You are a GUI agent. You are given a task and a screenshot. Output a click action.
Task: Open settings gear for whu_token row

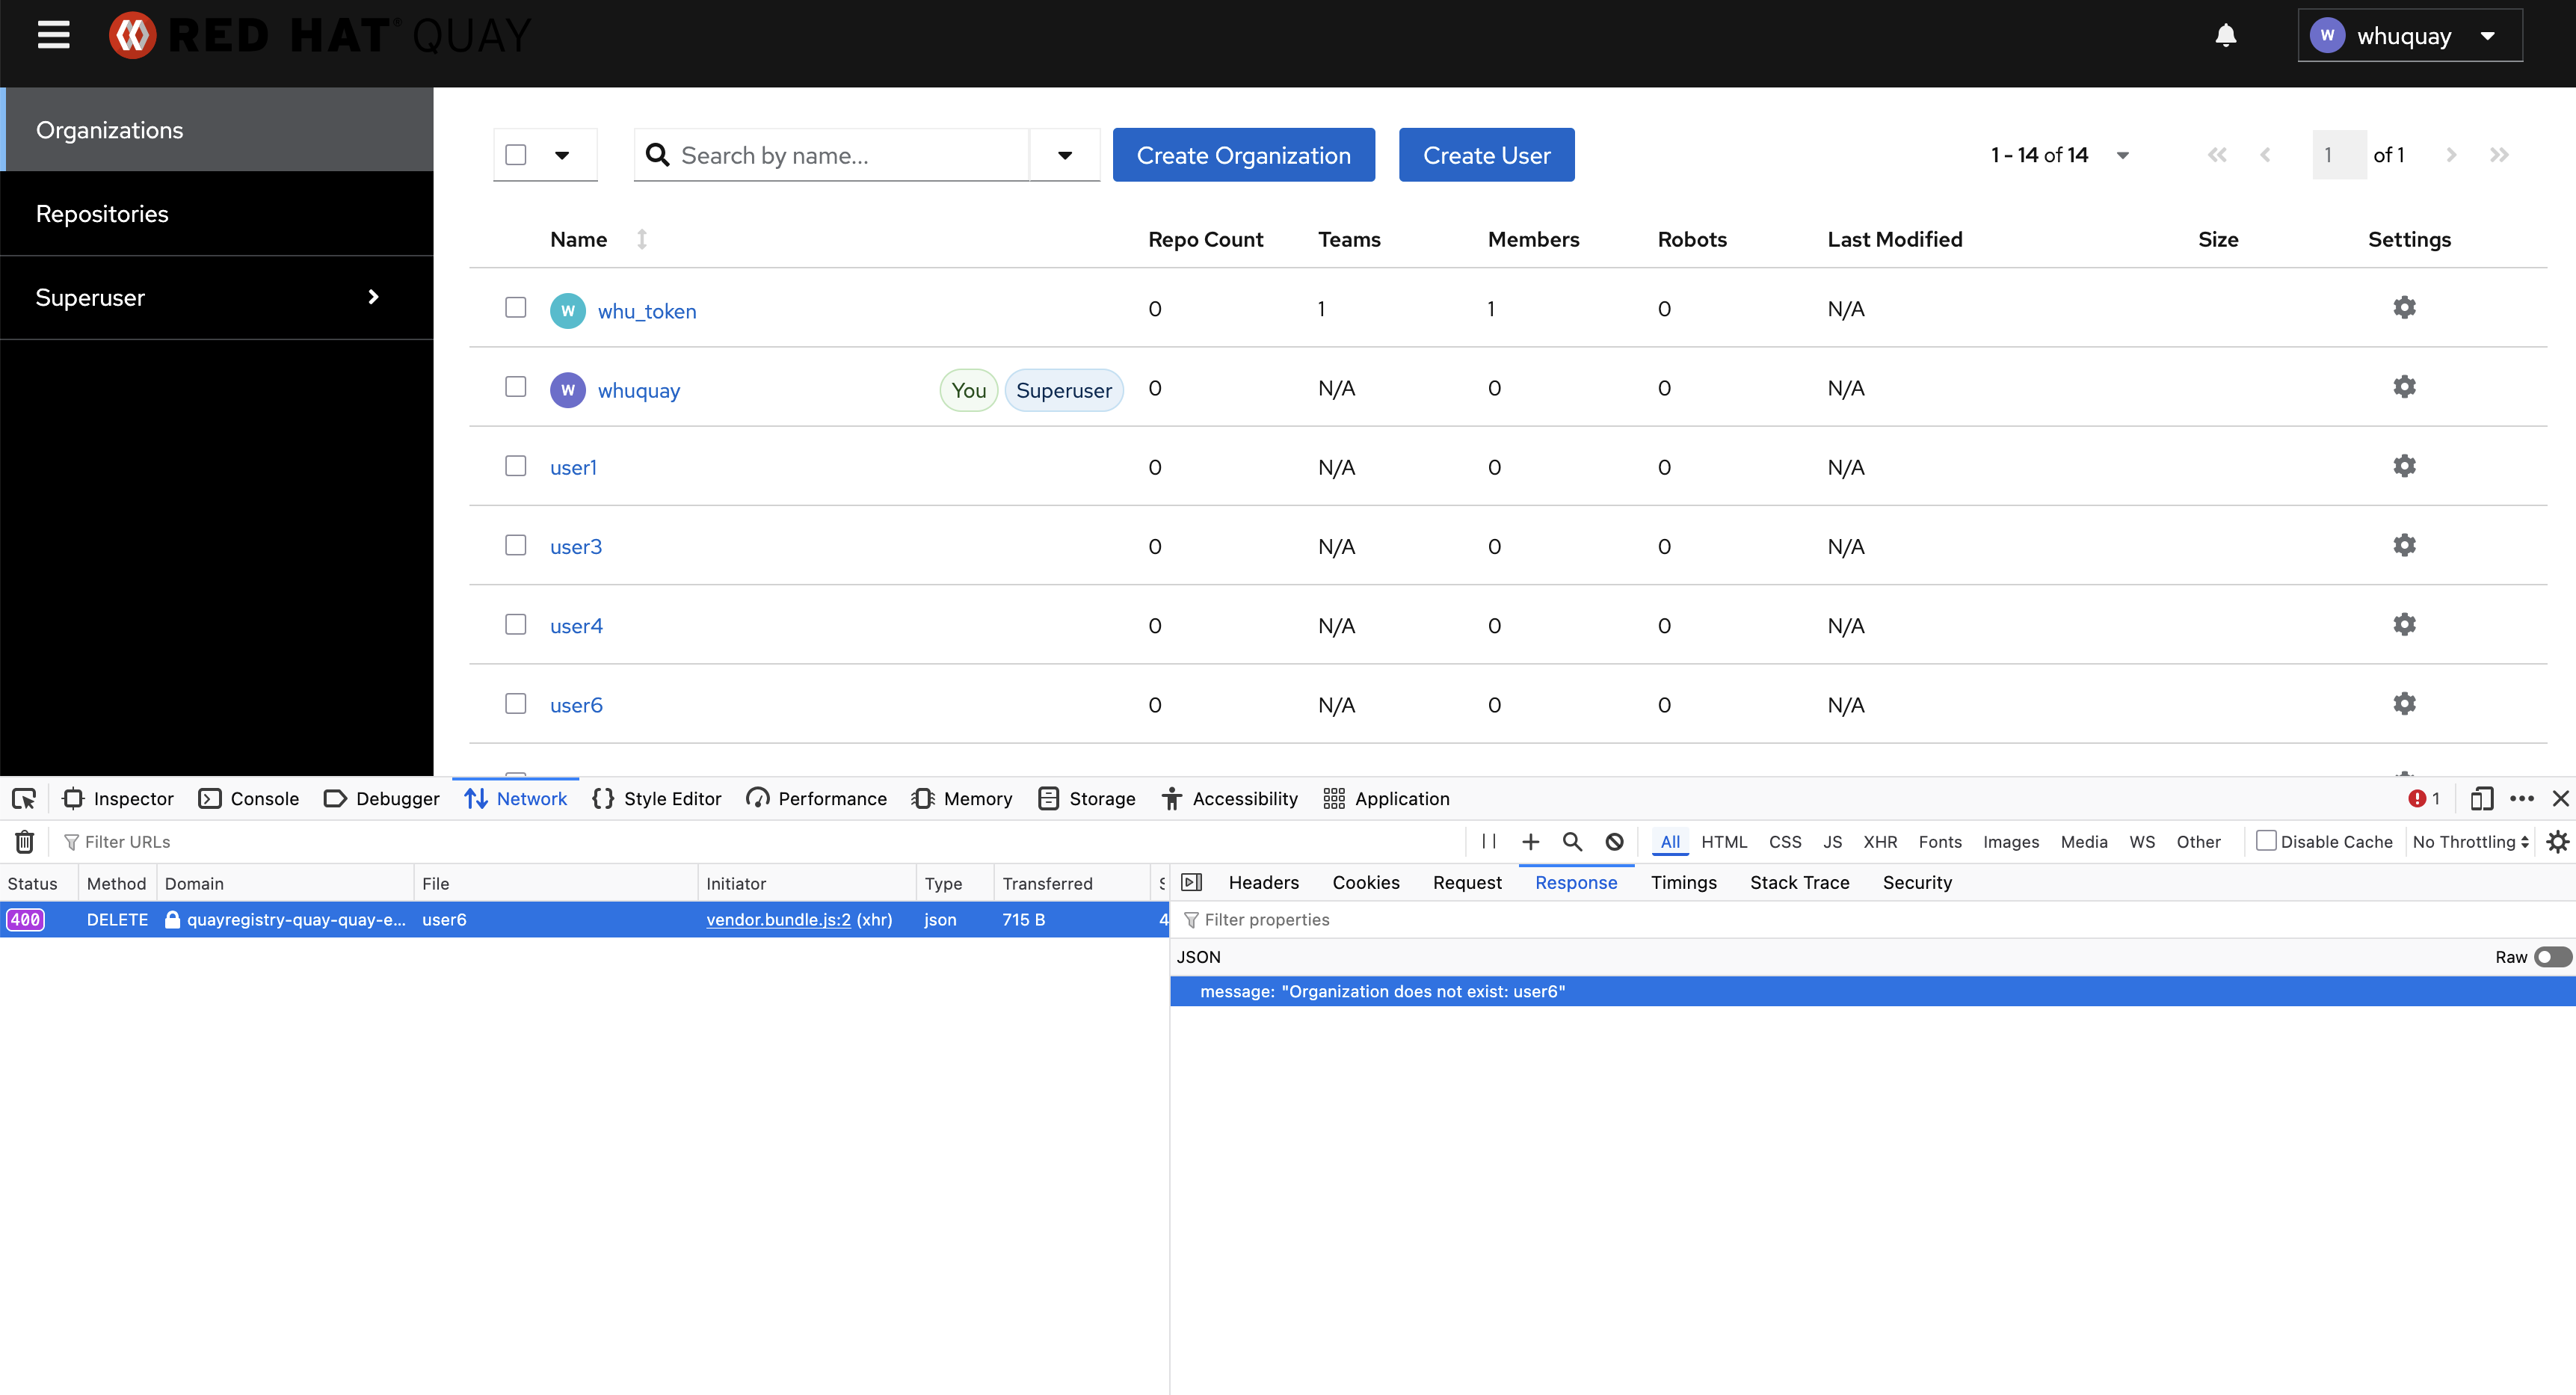pos(2404,308)
